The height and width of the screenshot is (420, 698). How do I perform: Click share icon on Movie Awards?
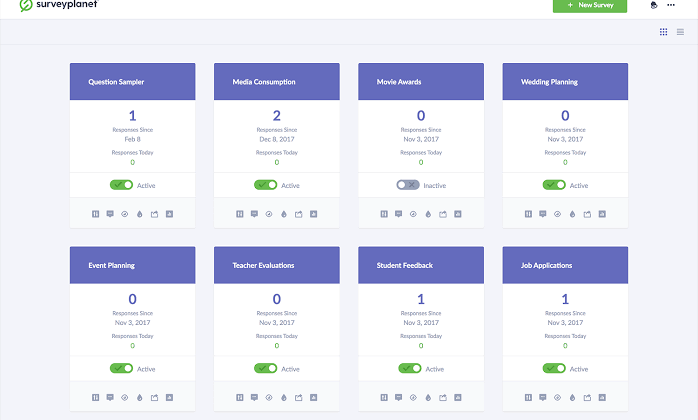[x=443, y=214]
